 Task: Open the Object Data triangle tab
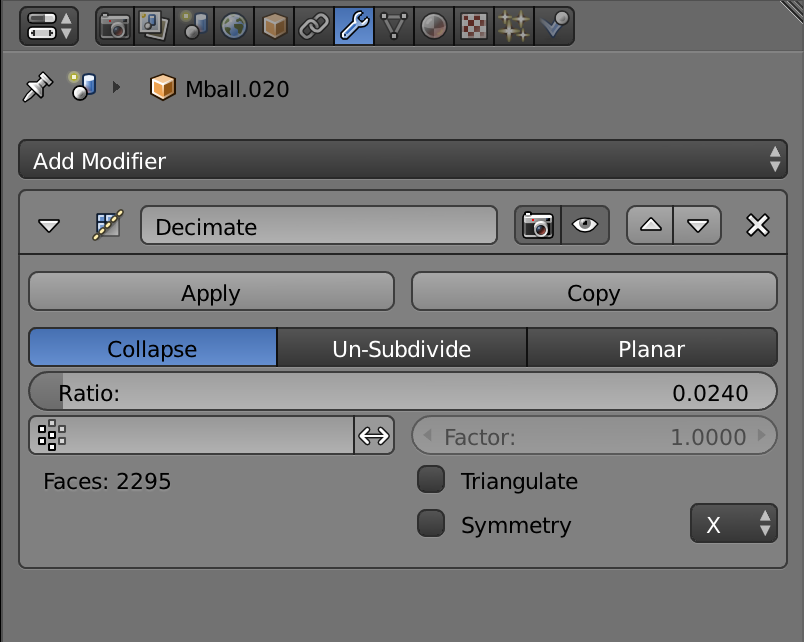[x=394, y=26]
